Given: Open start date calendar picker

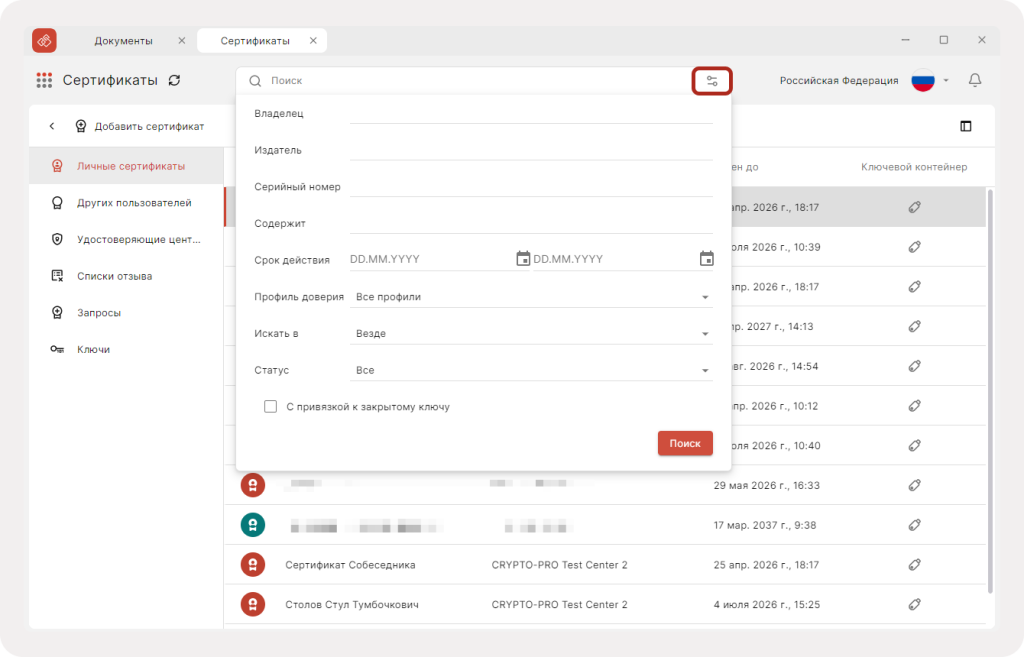Looking at the screenshot, I should click(x=523, y=259).
